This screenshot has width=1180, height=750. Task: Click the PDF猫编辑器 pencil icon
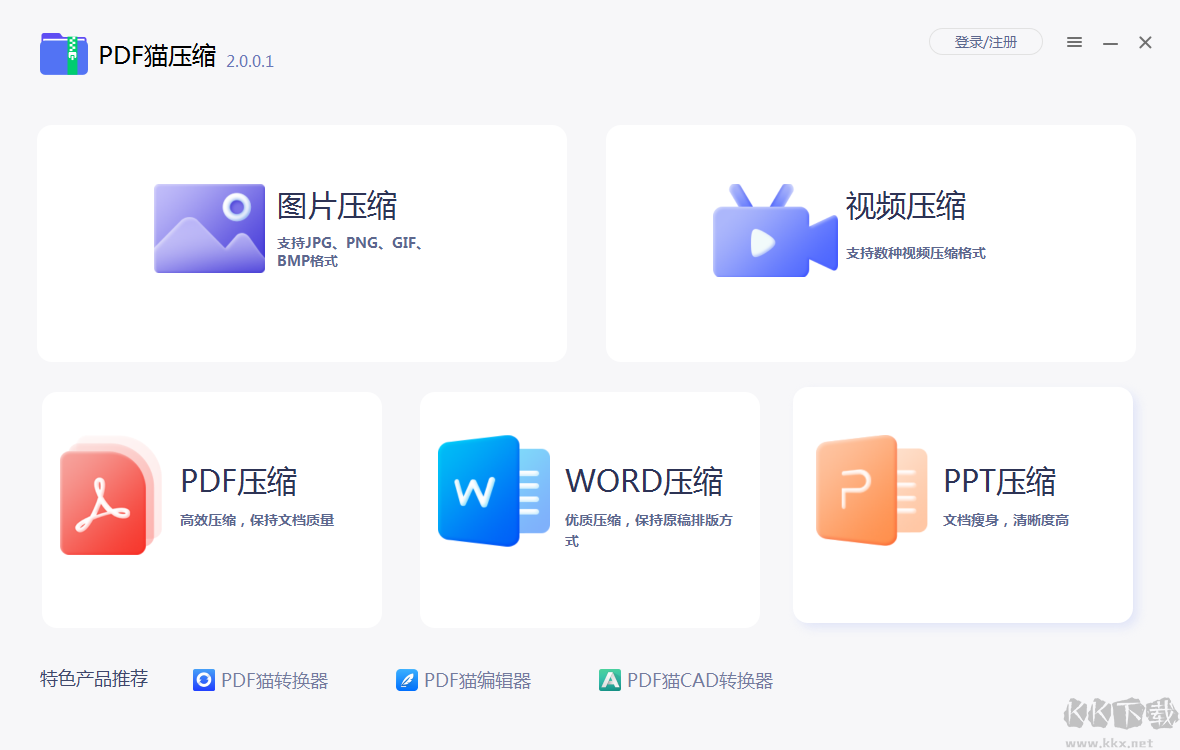click(407, 680)
